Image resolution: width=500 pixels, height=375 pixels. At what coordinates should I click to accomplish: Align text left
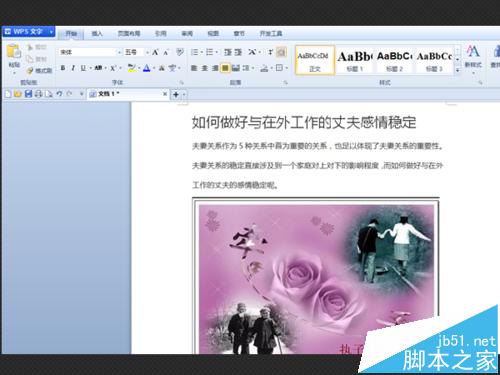[x=194, y=68]
